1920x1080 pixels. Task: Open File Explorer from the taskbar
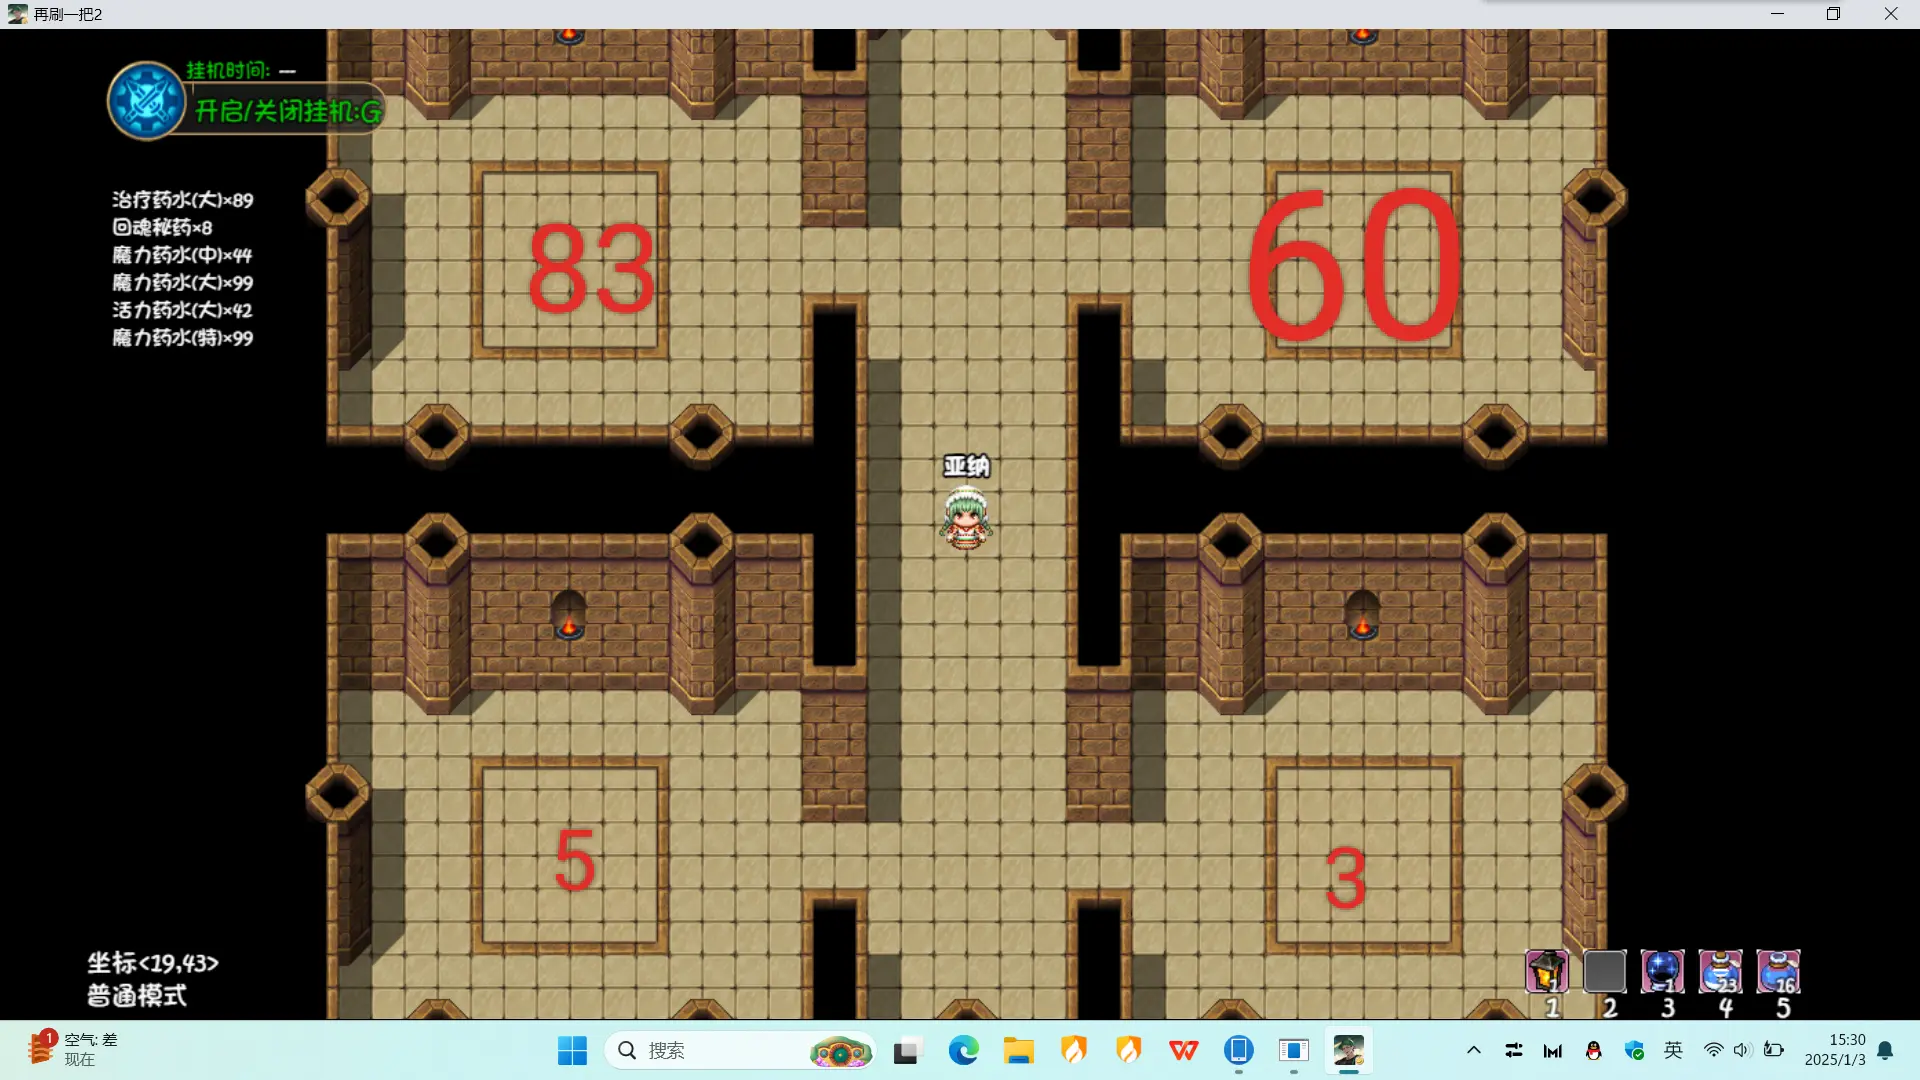point(1018,1050)
